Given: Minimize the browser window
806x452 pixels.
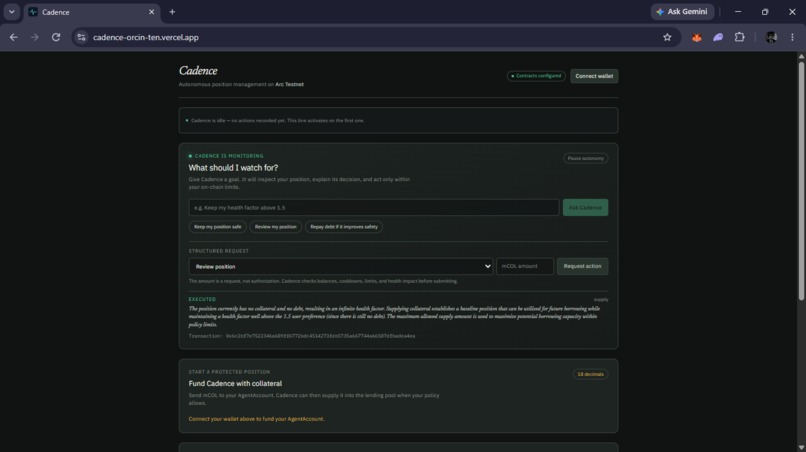Looking at the screenshot, I should tap(738, 12).
